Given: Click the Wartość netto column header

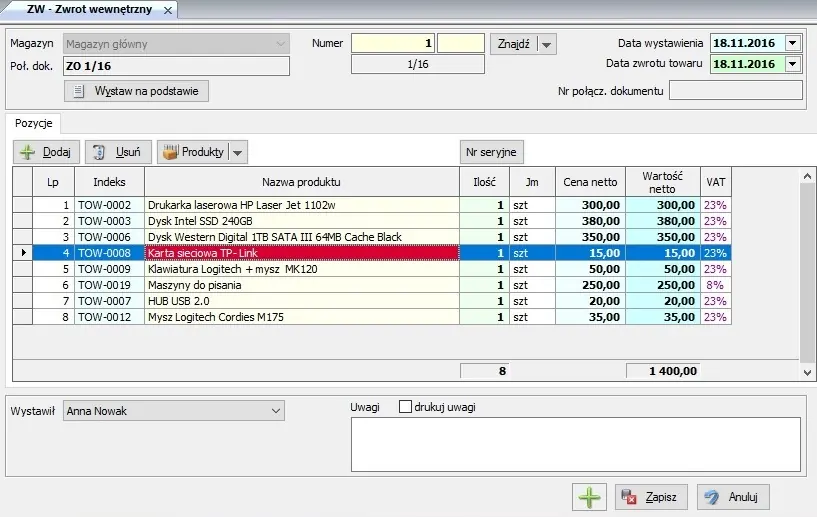Looking at the screenshot, I should point(663,182).
